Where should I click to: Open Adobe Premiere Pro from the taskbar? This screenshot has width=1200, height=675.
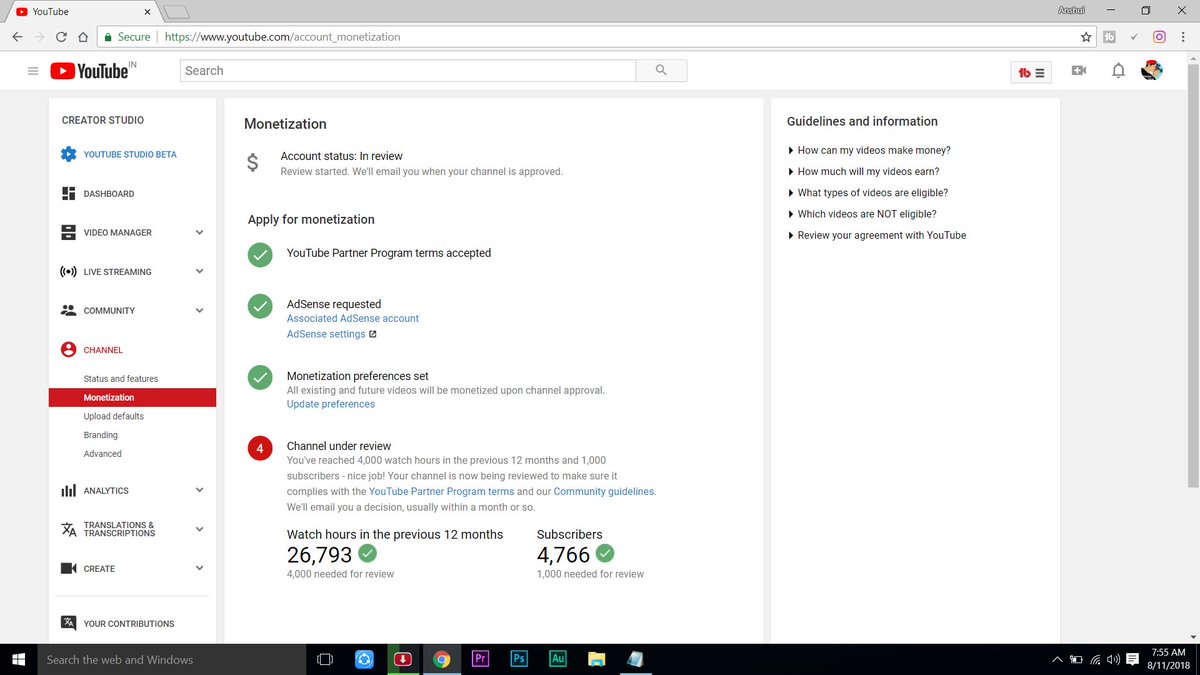[480, 659]
